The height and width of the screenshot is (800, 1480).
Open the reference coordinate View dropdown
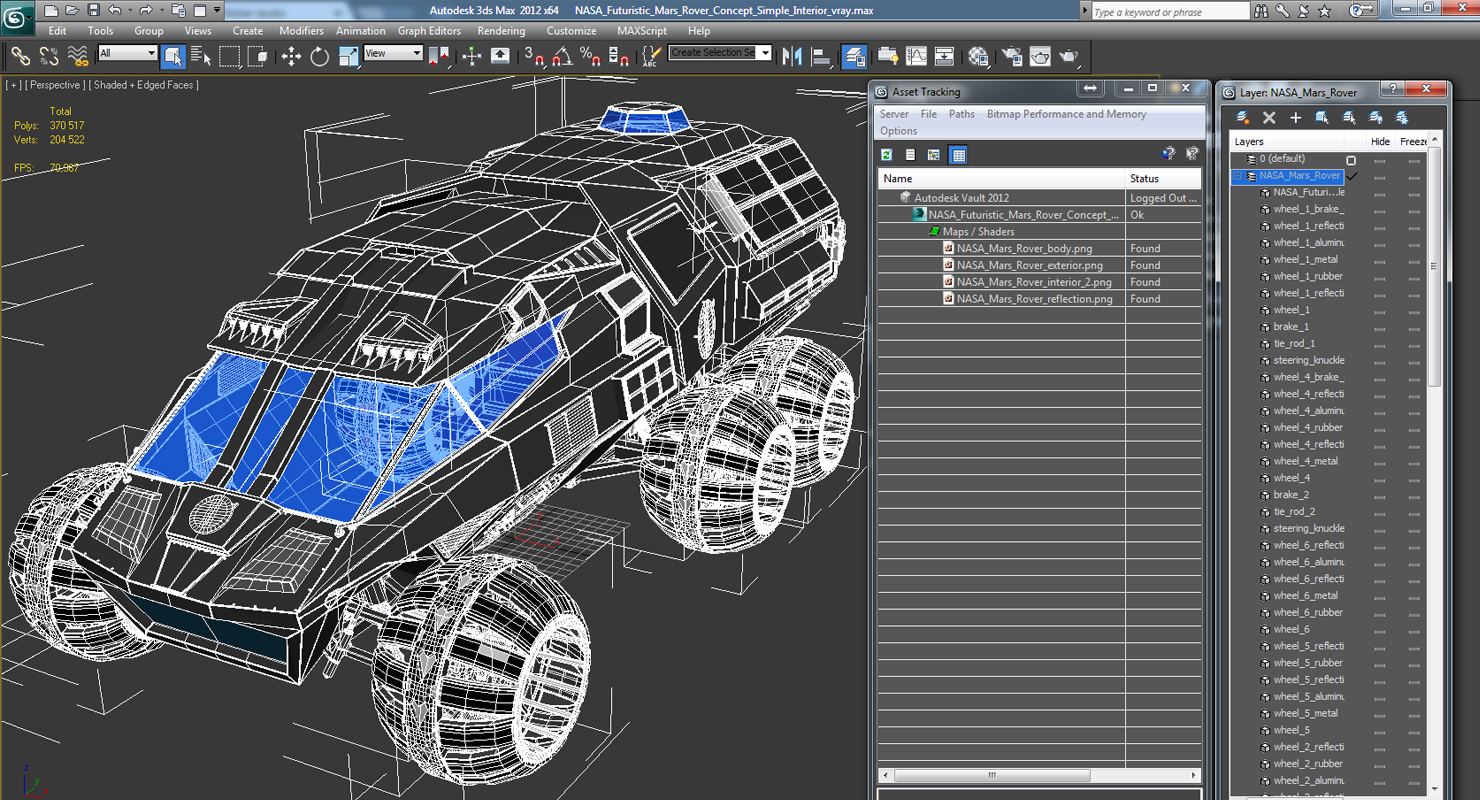(x=393, y=53)
